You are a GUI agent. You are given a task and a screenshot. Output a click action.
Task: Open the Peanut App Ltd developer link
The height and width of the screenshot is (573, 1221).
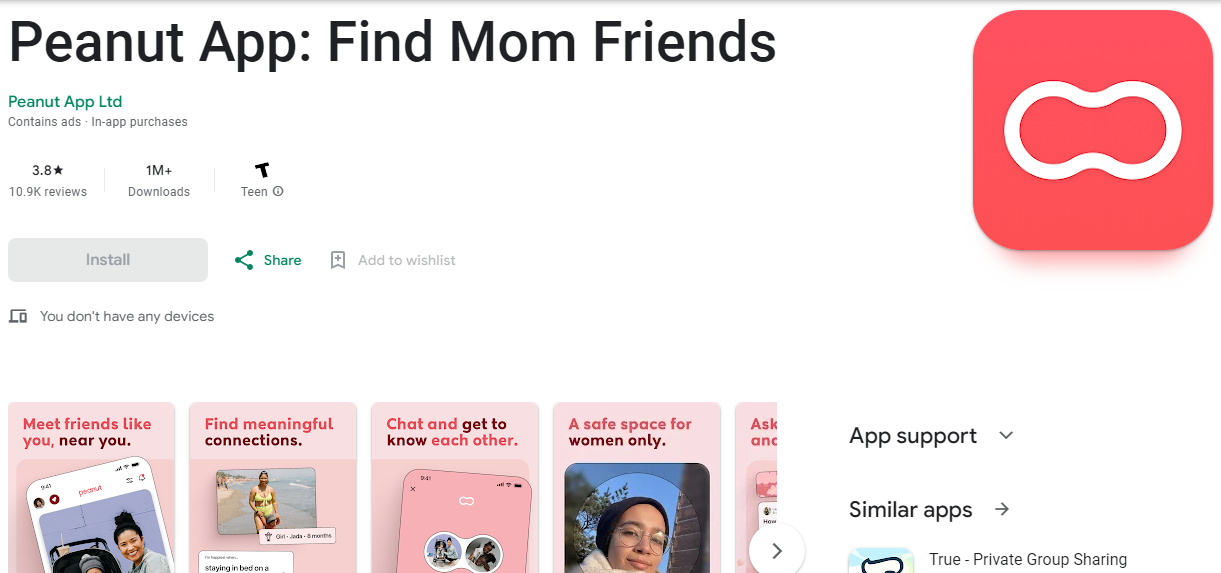(x=65, y=102)
